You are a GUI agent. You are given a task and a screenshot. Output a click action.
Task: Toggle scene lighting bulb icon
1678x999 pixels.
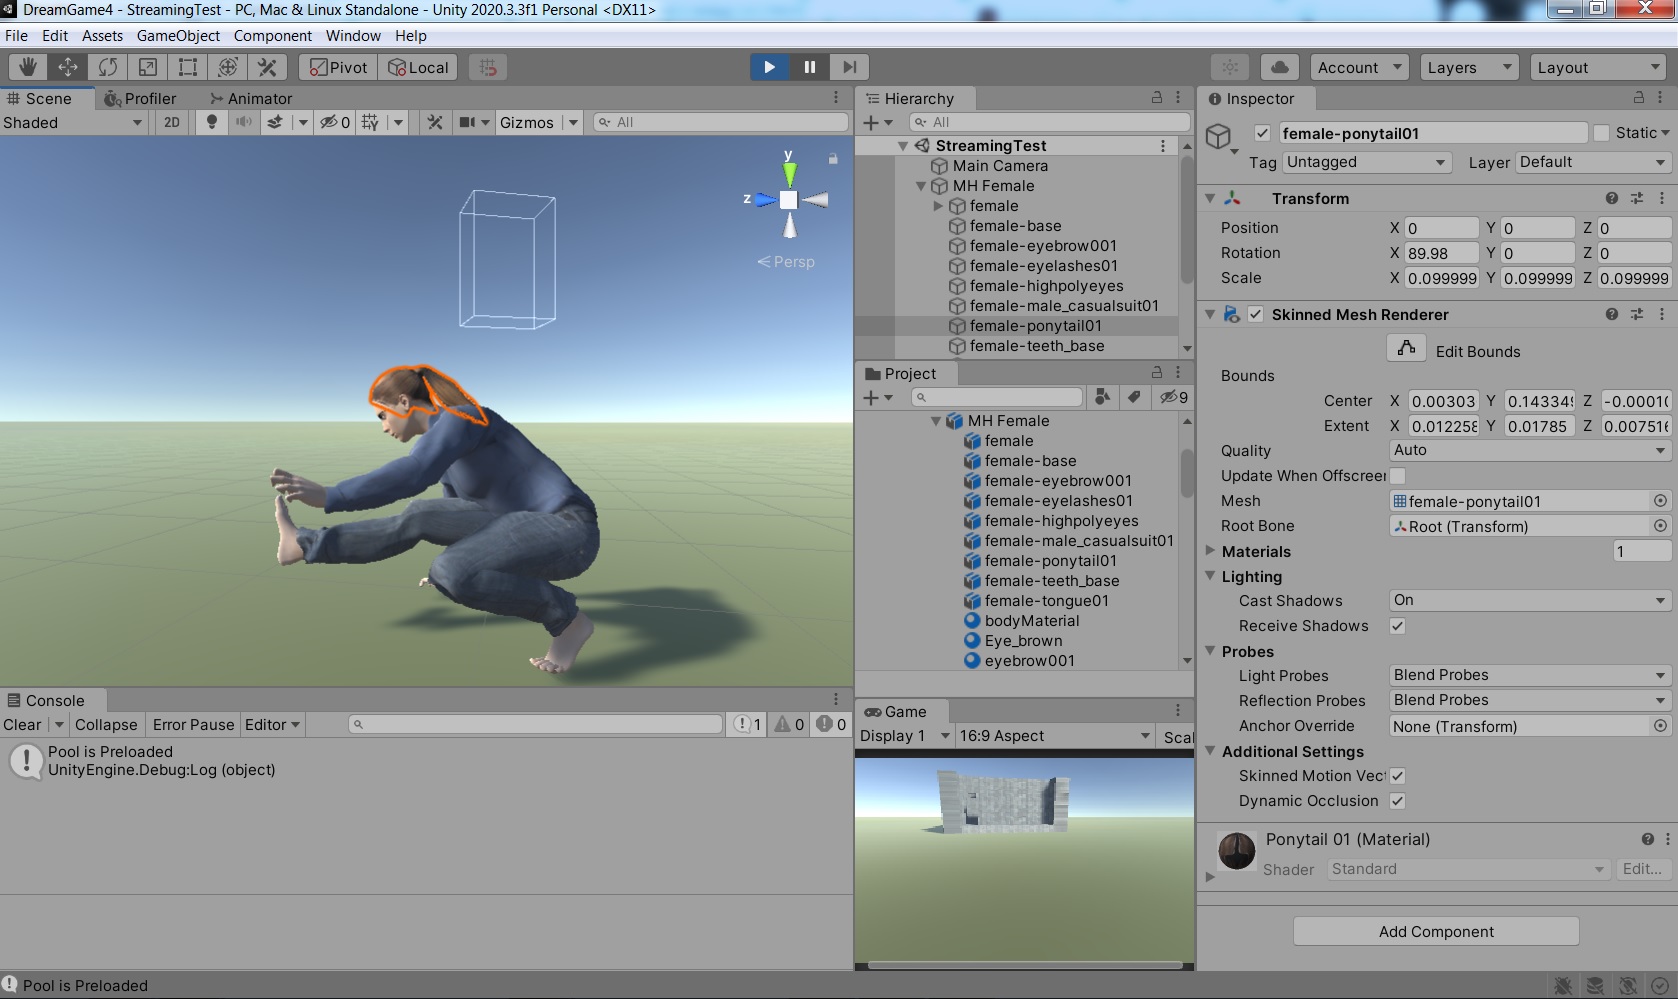pyautogui.click(x=211, y=122)
